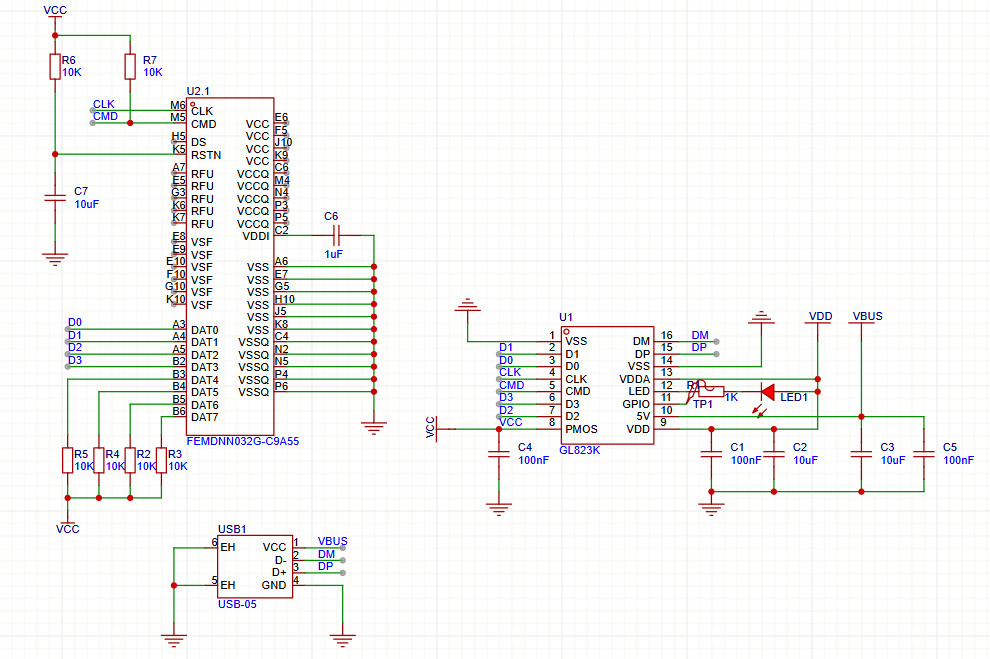Select the C5 capacitor symbol
Image resolution: width=990 pixels, height=659 pixels.
coord(924,454)
